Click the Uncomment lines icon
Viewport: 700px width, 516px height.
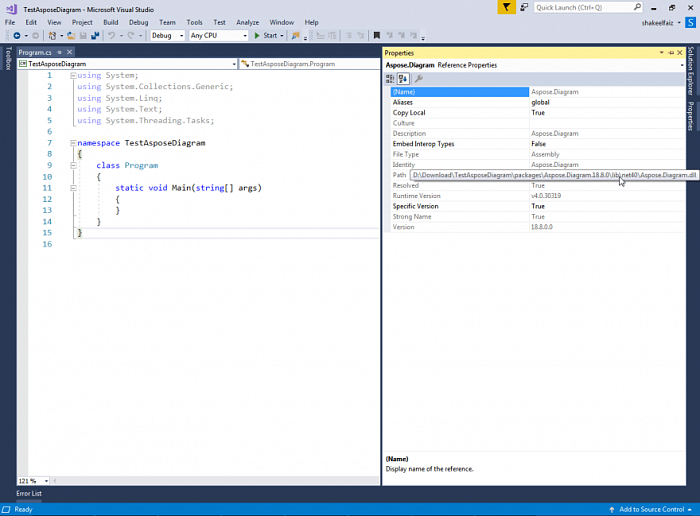pyautogui.click(x=360, y=35)
